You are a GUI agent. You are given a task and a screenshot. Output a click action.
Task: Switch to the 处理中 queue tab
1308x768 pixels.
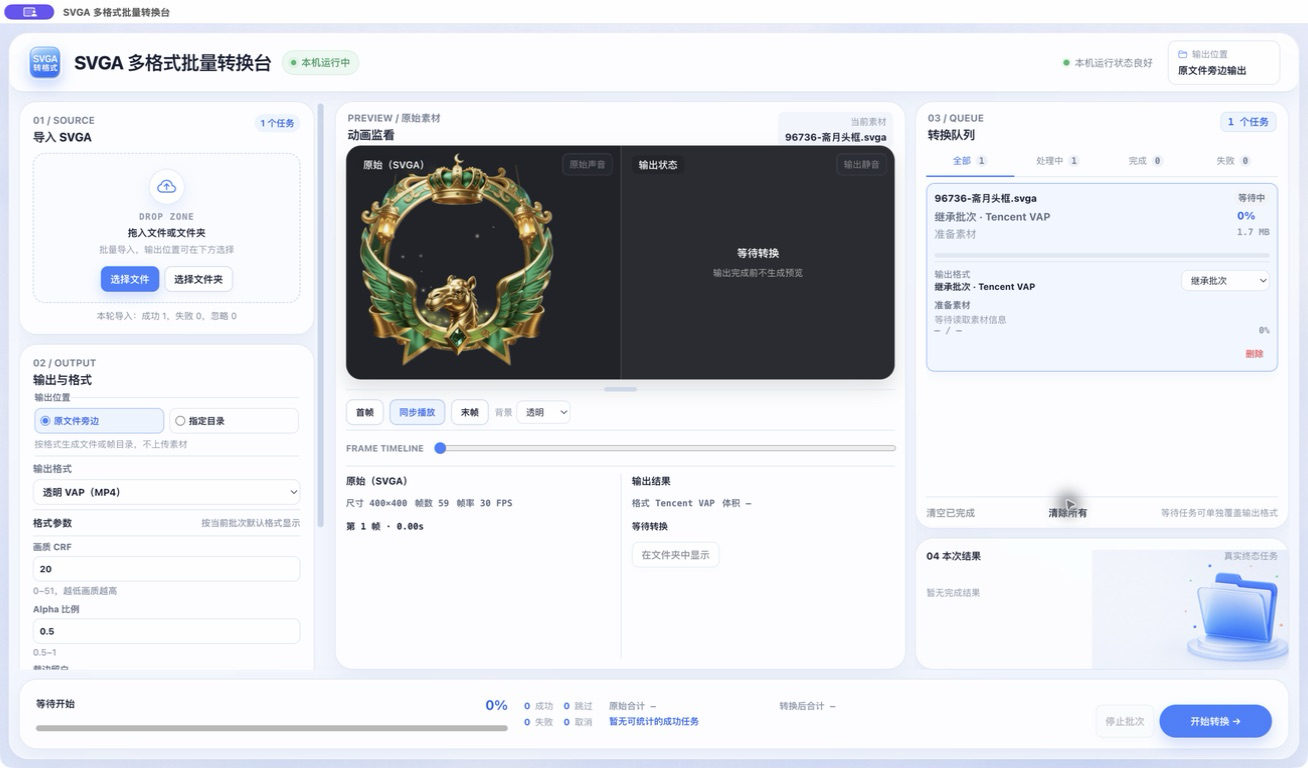[1057, 161]
